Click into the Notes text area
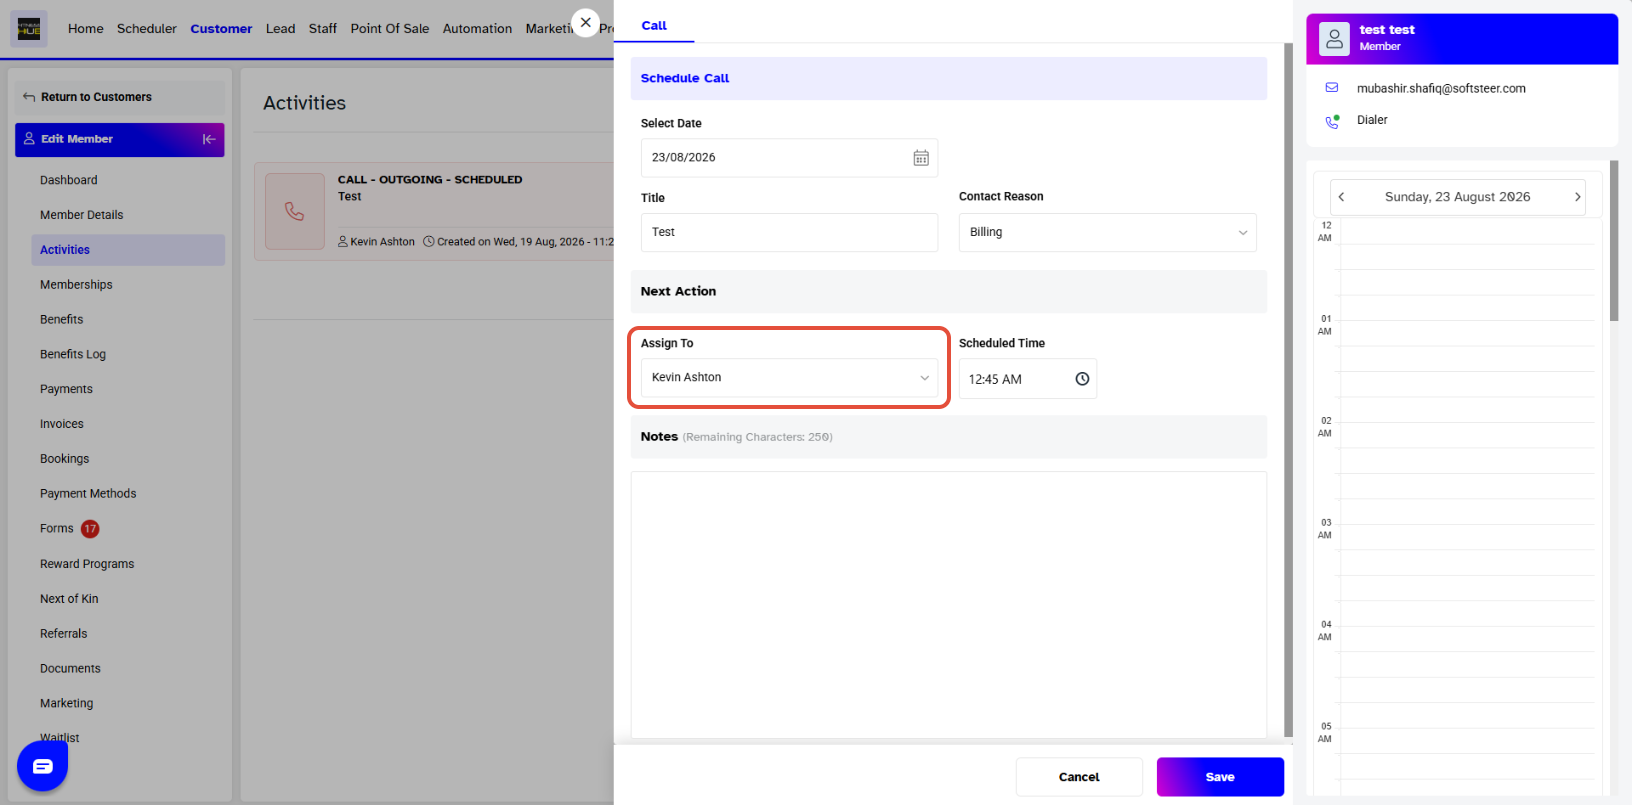The height and width of the screenshot is (805, 1632). pos(949,605)
